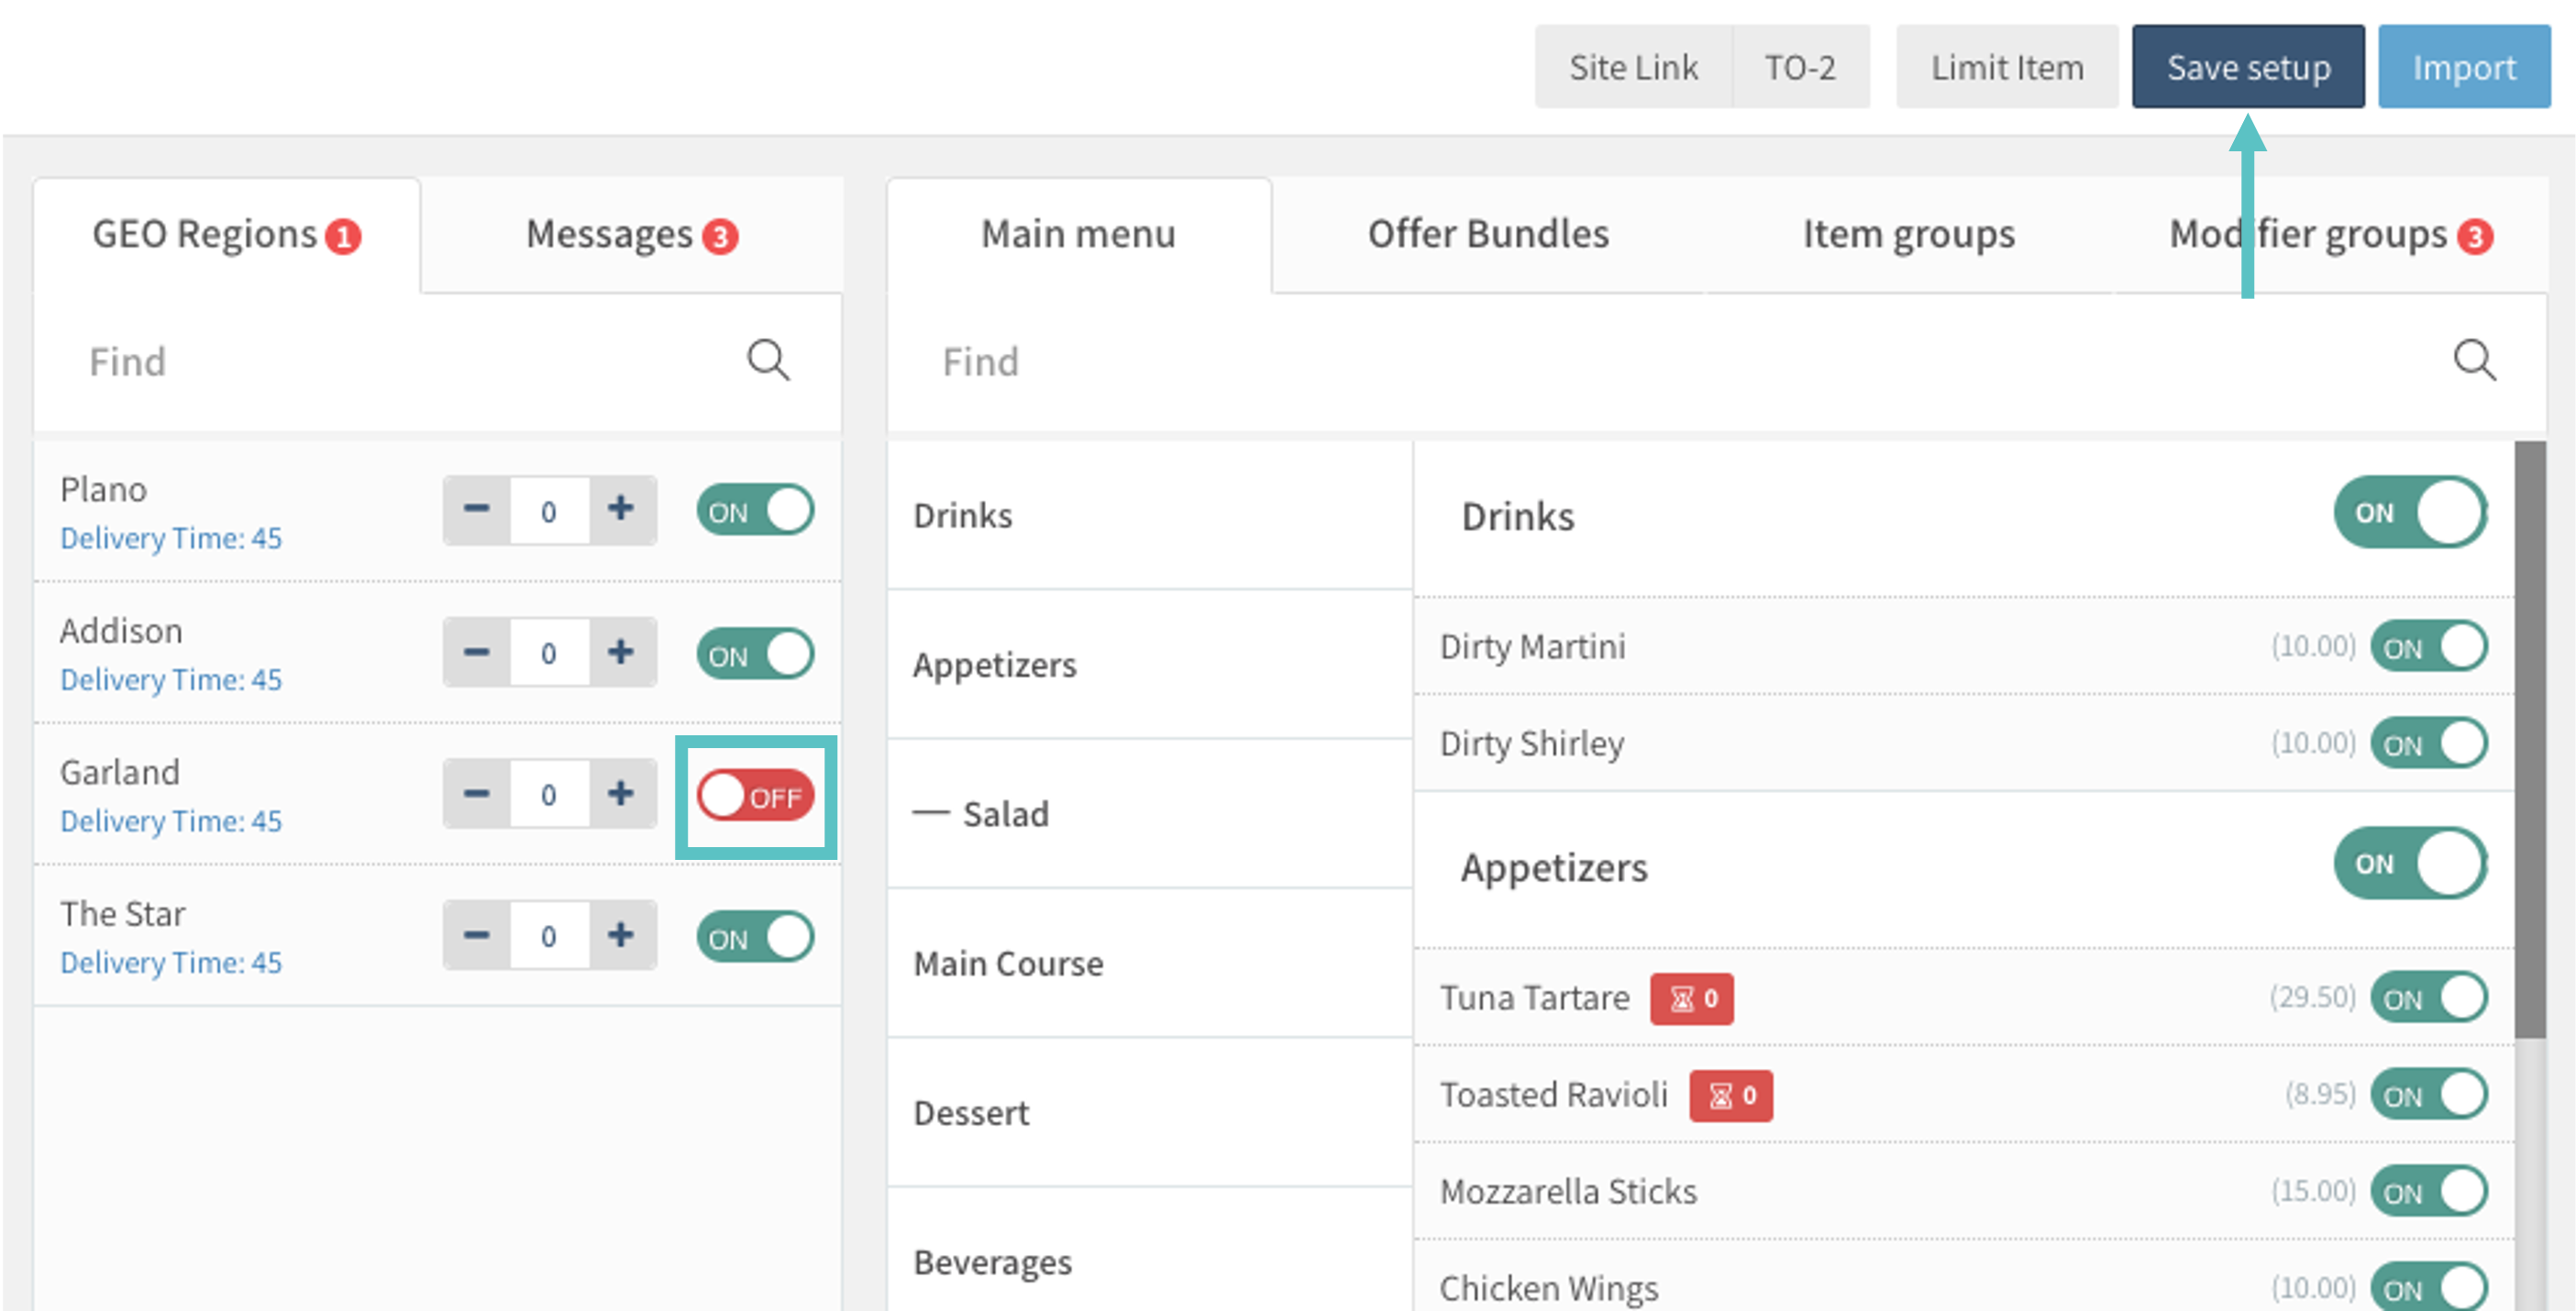Screen dimensions: 2576x1311
Task: Select the Main Course category
Action: (1008, 963)
